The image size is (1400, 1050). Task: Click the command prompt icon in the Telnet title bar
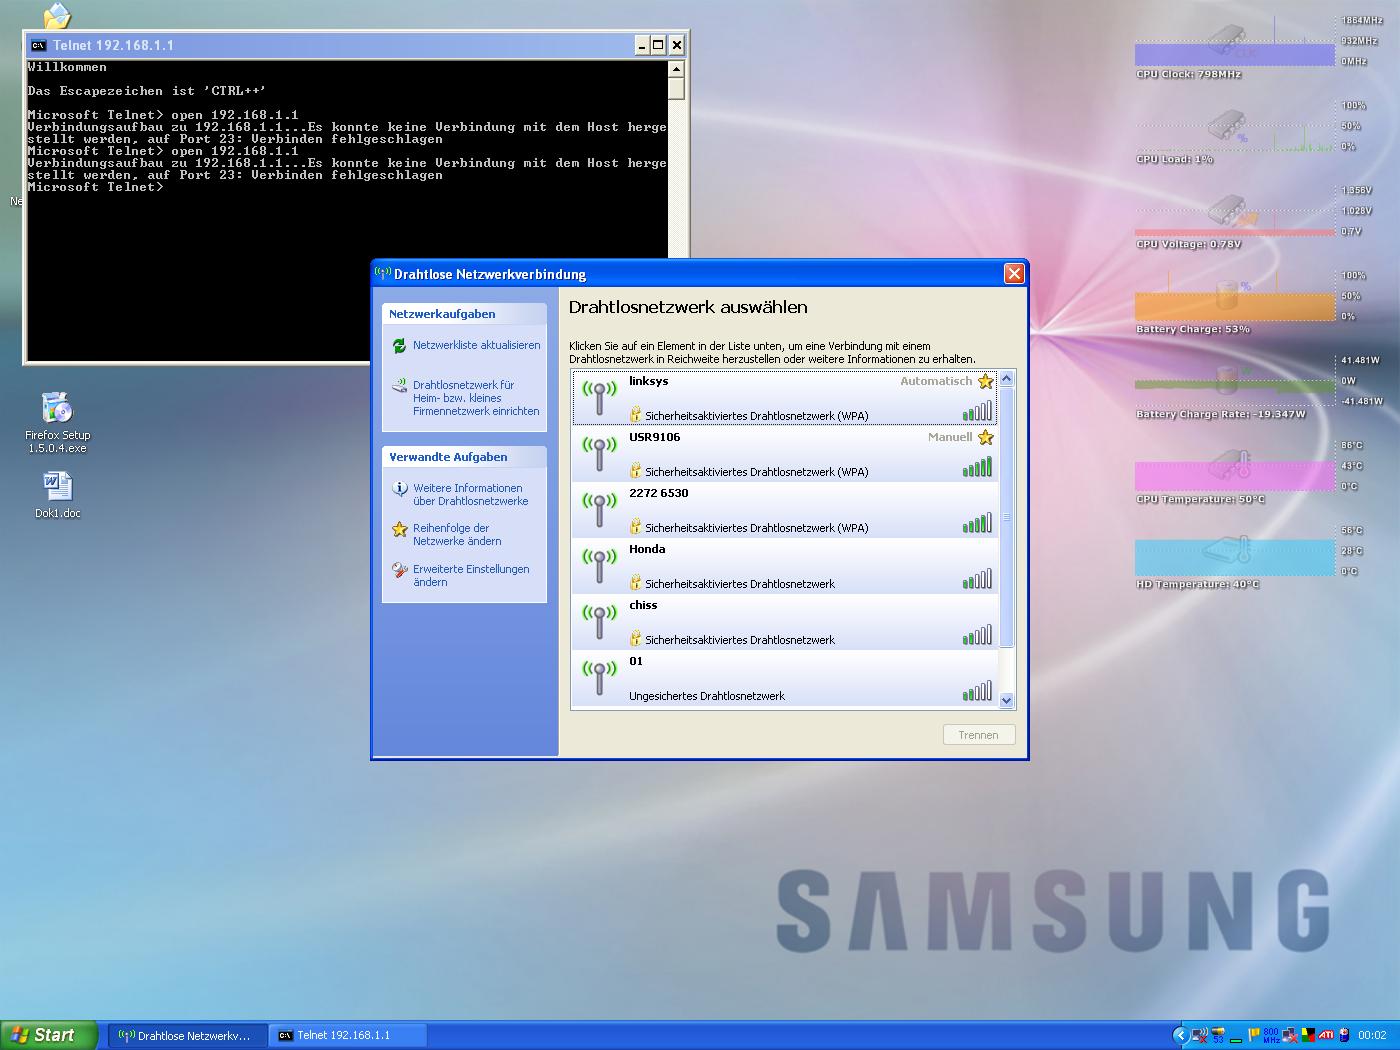tap(38, 45)
